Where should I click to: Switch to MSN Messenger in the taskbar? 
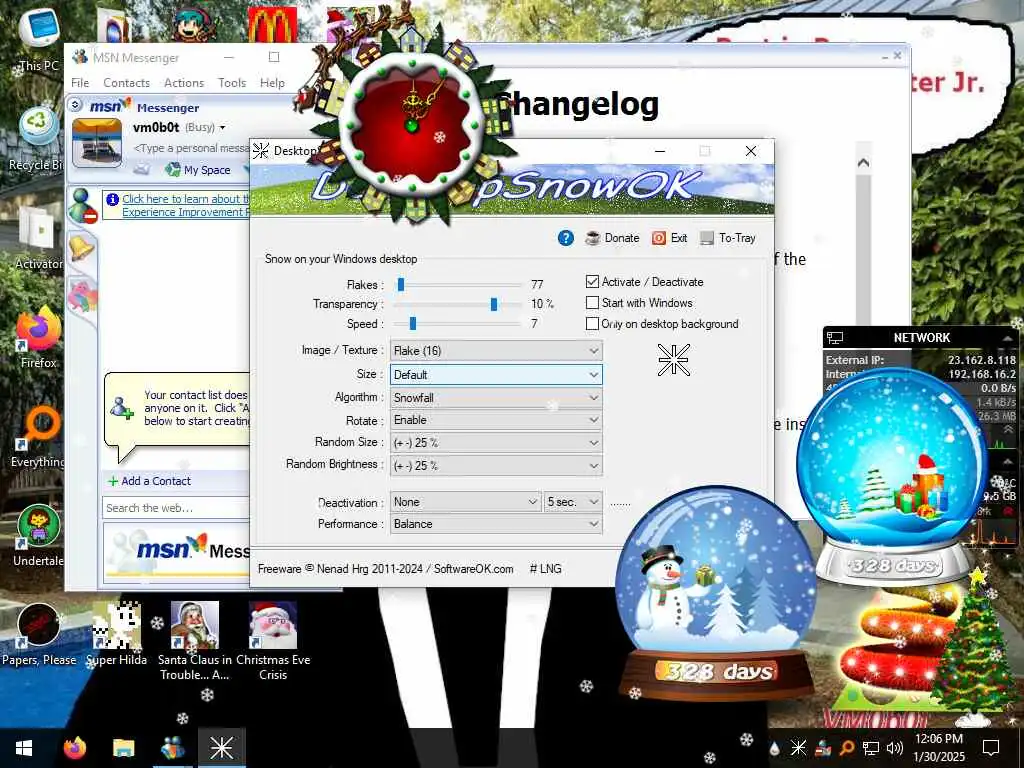[172, 748]
